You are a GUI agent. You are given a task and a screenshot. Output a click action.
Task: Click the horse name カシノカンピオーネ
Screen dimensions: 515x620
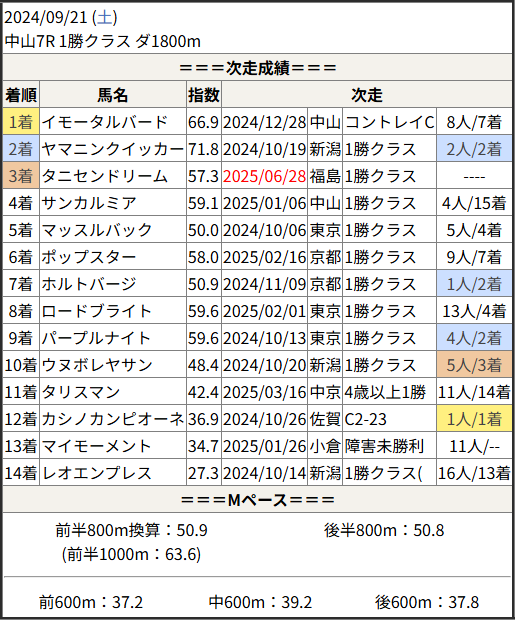(113, 419)
